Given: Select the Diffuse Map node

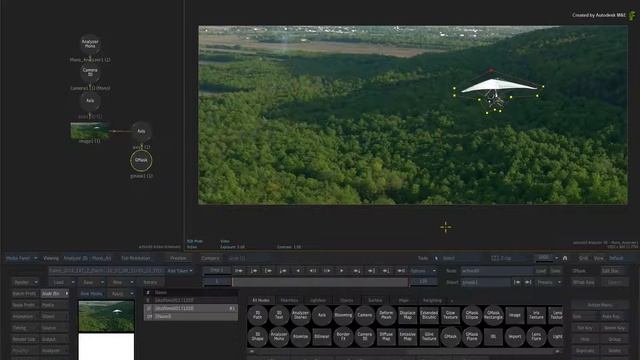Looking at the screenshot, I should click(x=386, y=337).
